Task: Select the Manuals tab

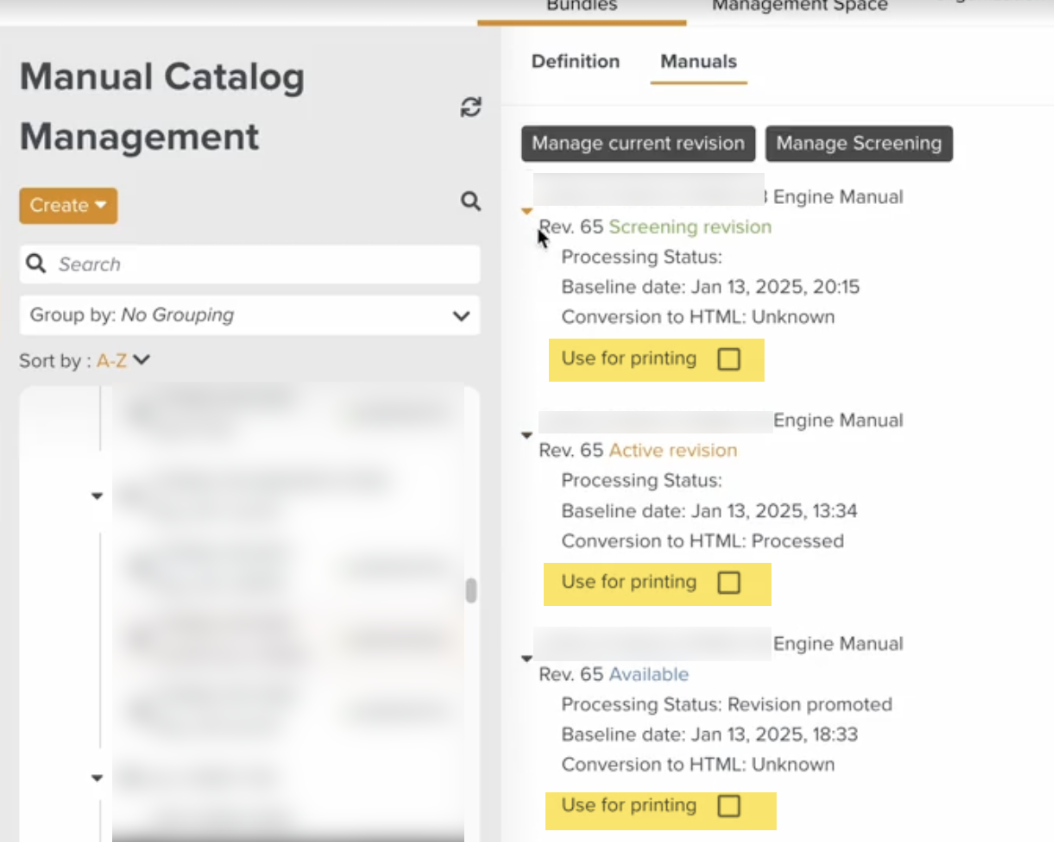Action: (698, 62)
